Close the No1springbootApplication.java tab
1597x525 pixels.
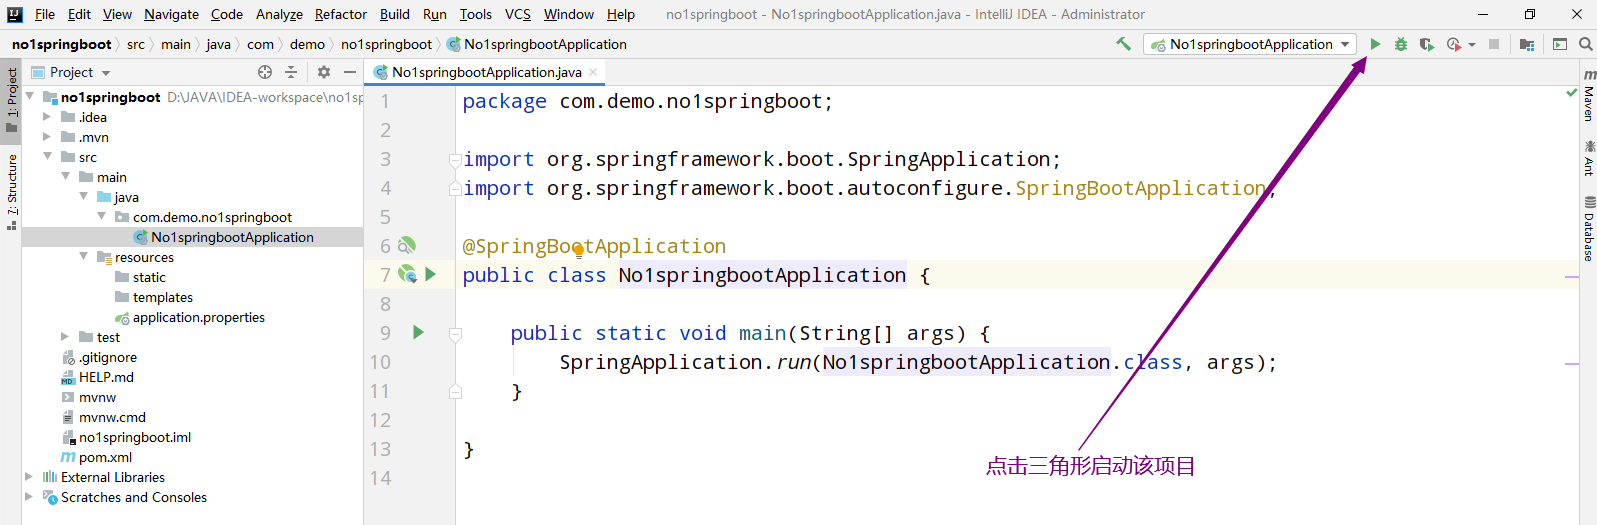tap(593, 72)
